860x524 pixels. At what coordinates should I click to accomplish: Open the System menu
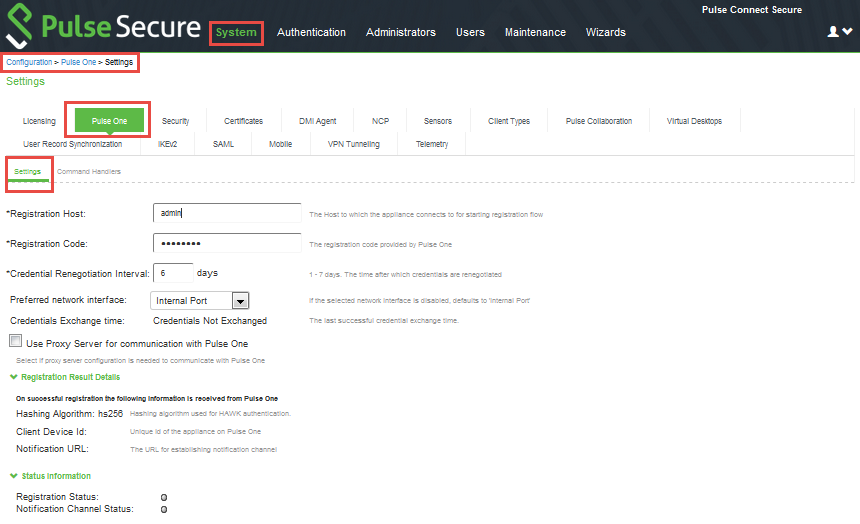point(236,32)
